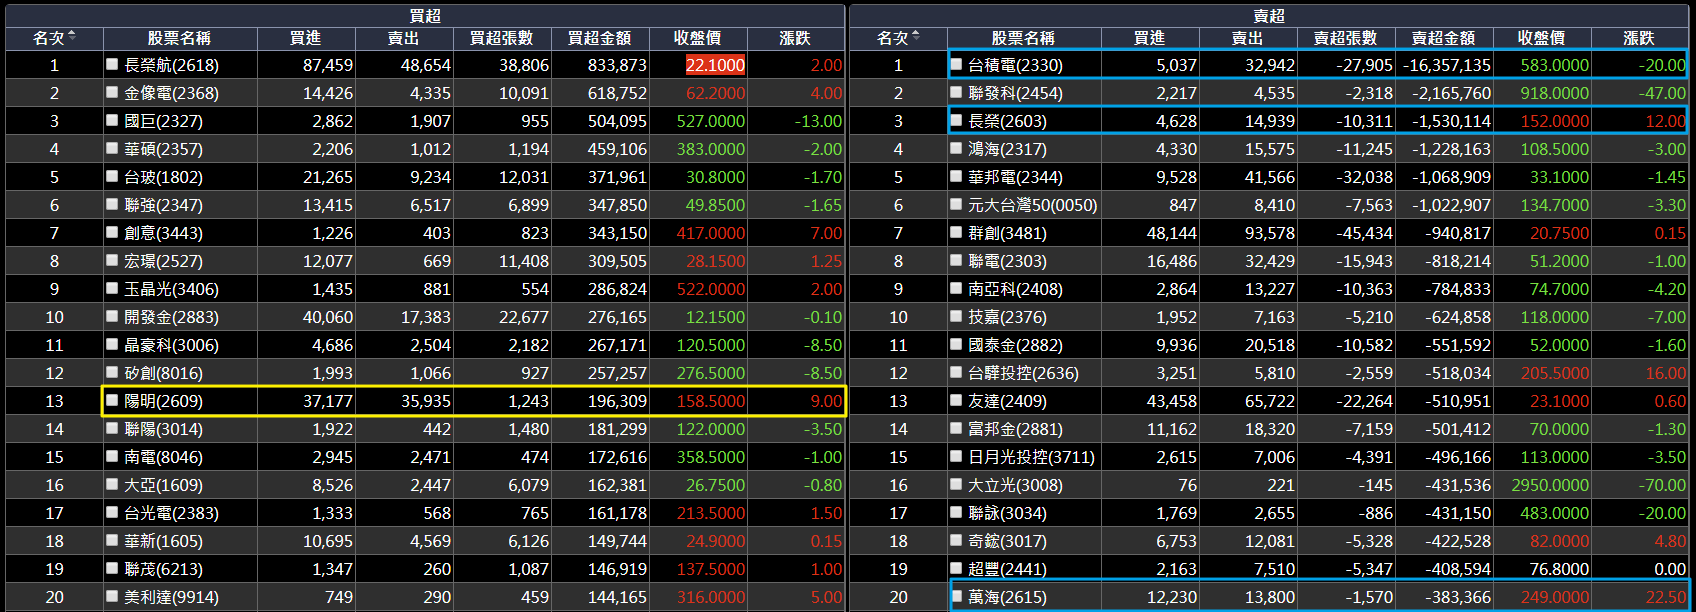Tick checkbox for 台積電(2330)

[956, 64]
